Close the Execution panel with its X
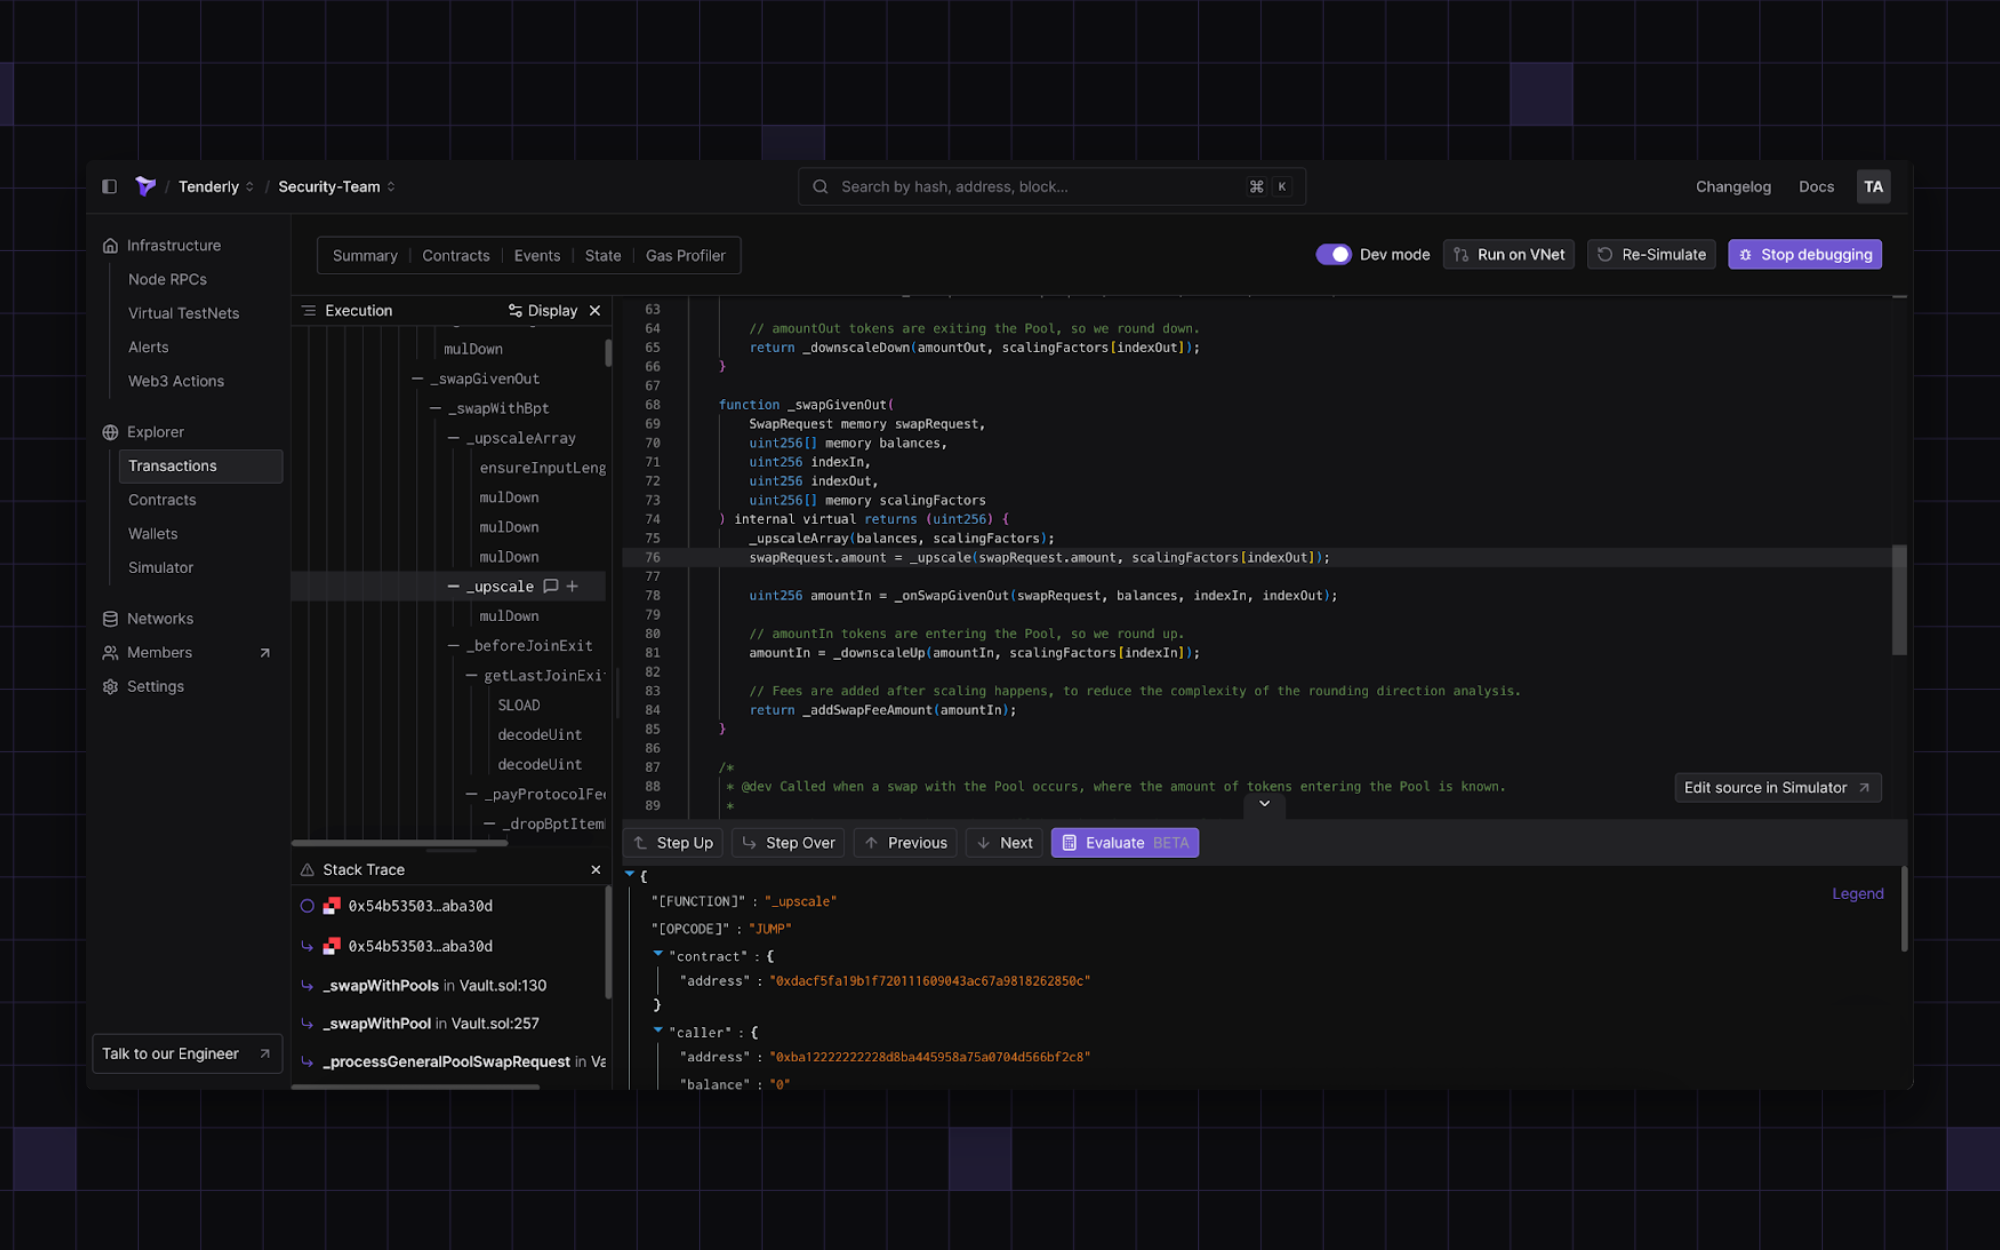This screenshot has height=1250, width=2000. tap(595, 310)
